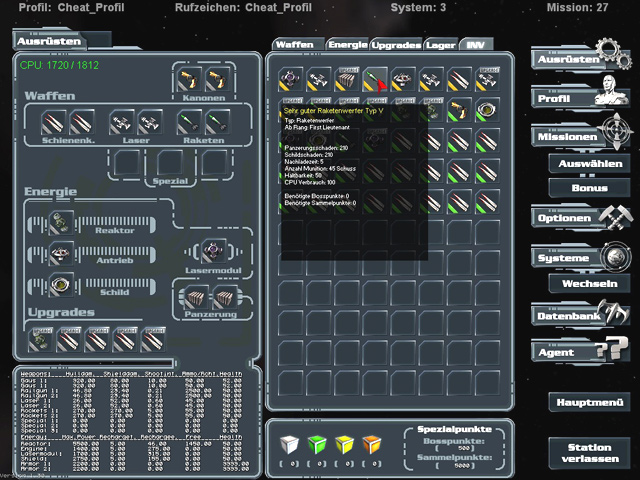
Task: Open the Ausrüsten panel tab at left
Action: point(49,41)
